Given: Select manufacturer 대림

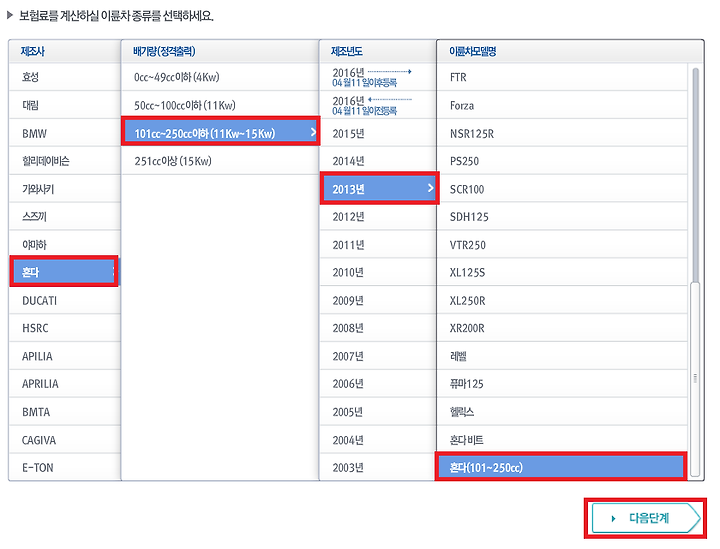Looking at the screenshot, I should (65, 105).
